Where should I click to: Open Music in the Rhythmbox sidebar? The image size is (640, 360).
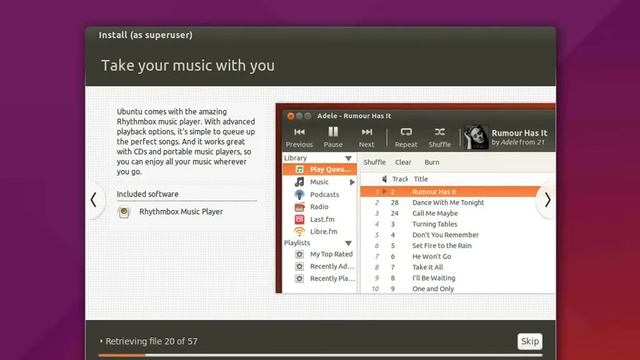point(319,182)
